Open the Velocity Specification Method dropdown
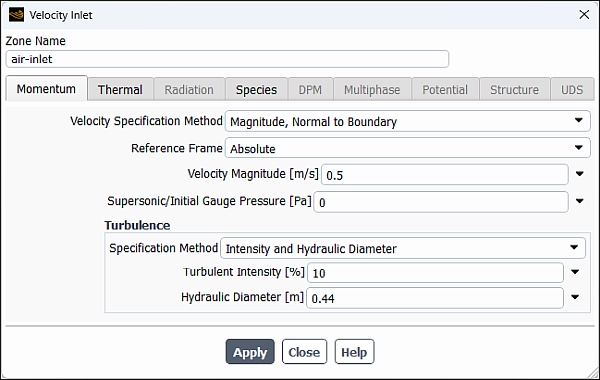 click(x=408, y=122)
